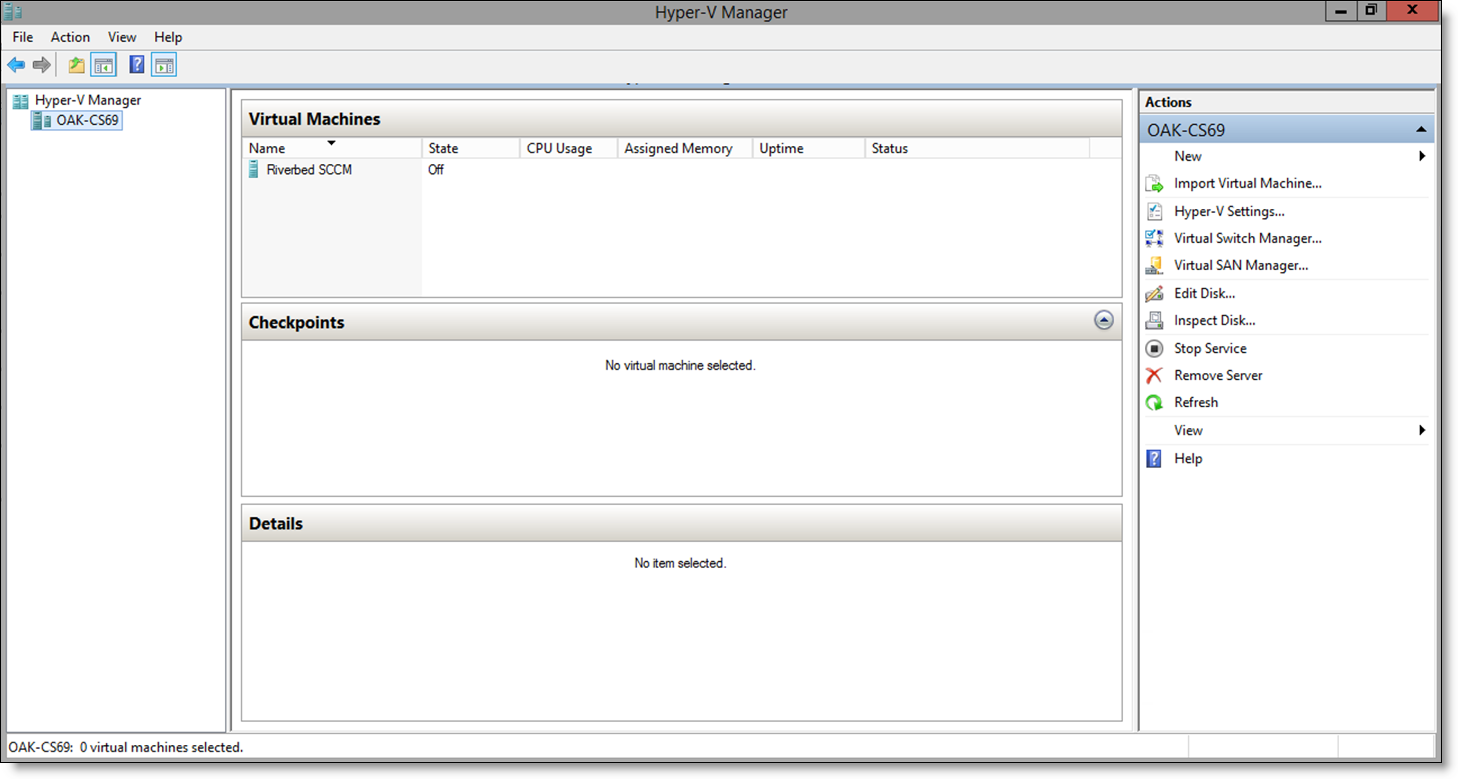
Task: Click the New action label
Action: pyautogui.click(x=1188, y=156)
